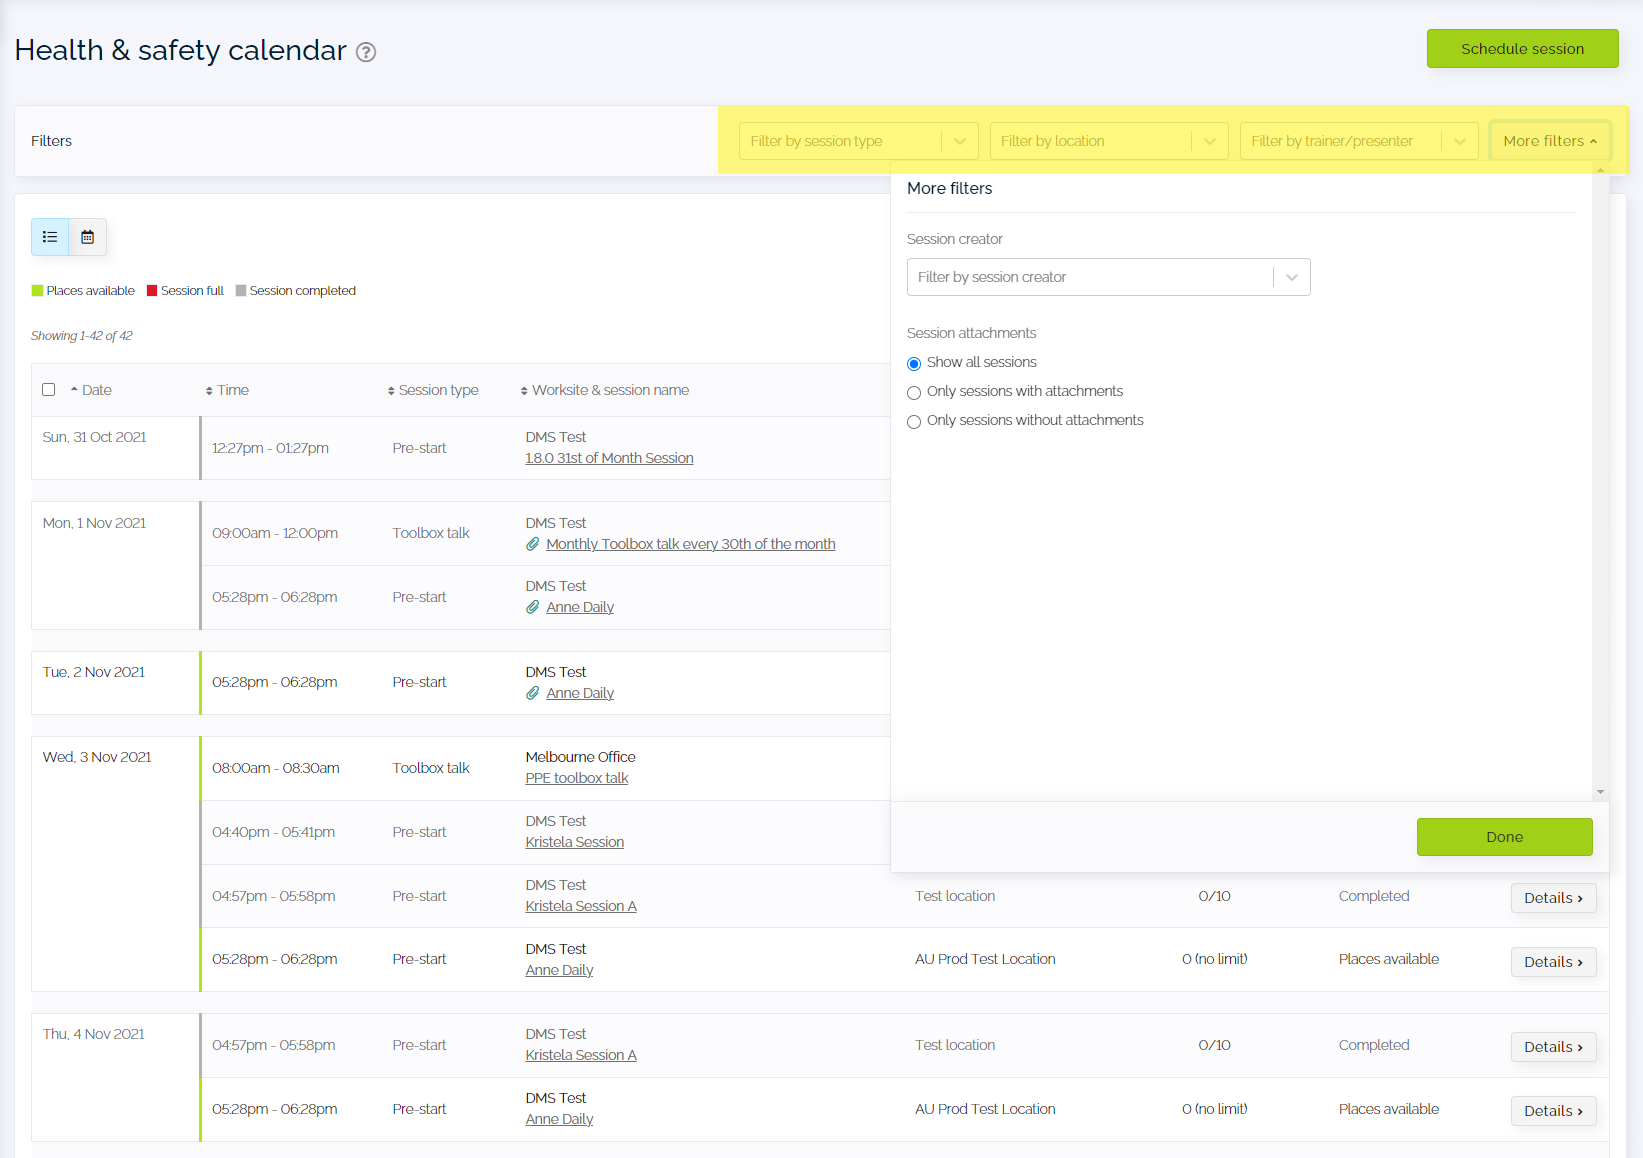Click green Places available legend swatch

pos(37,291)
